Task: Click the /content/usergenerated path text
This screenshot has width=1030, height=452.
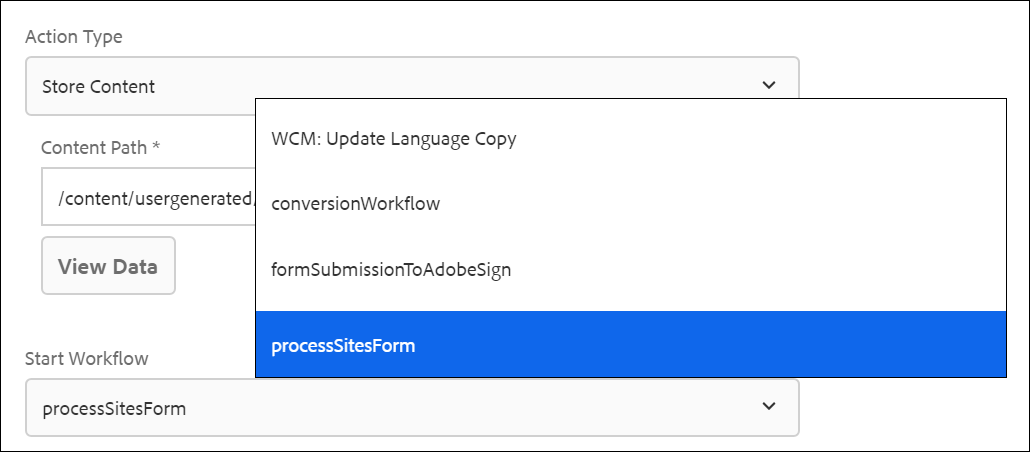Action: 155,198
